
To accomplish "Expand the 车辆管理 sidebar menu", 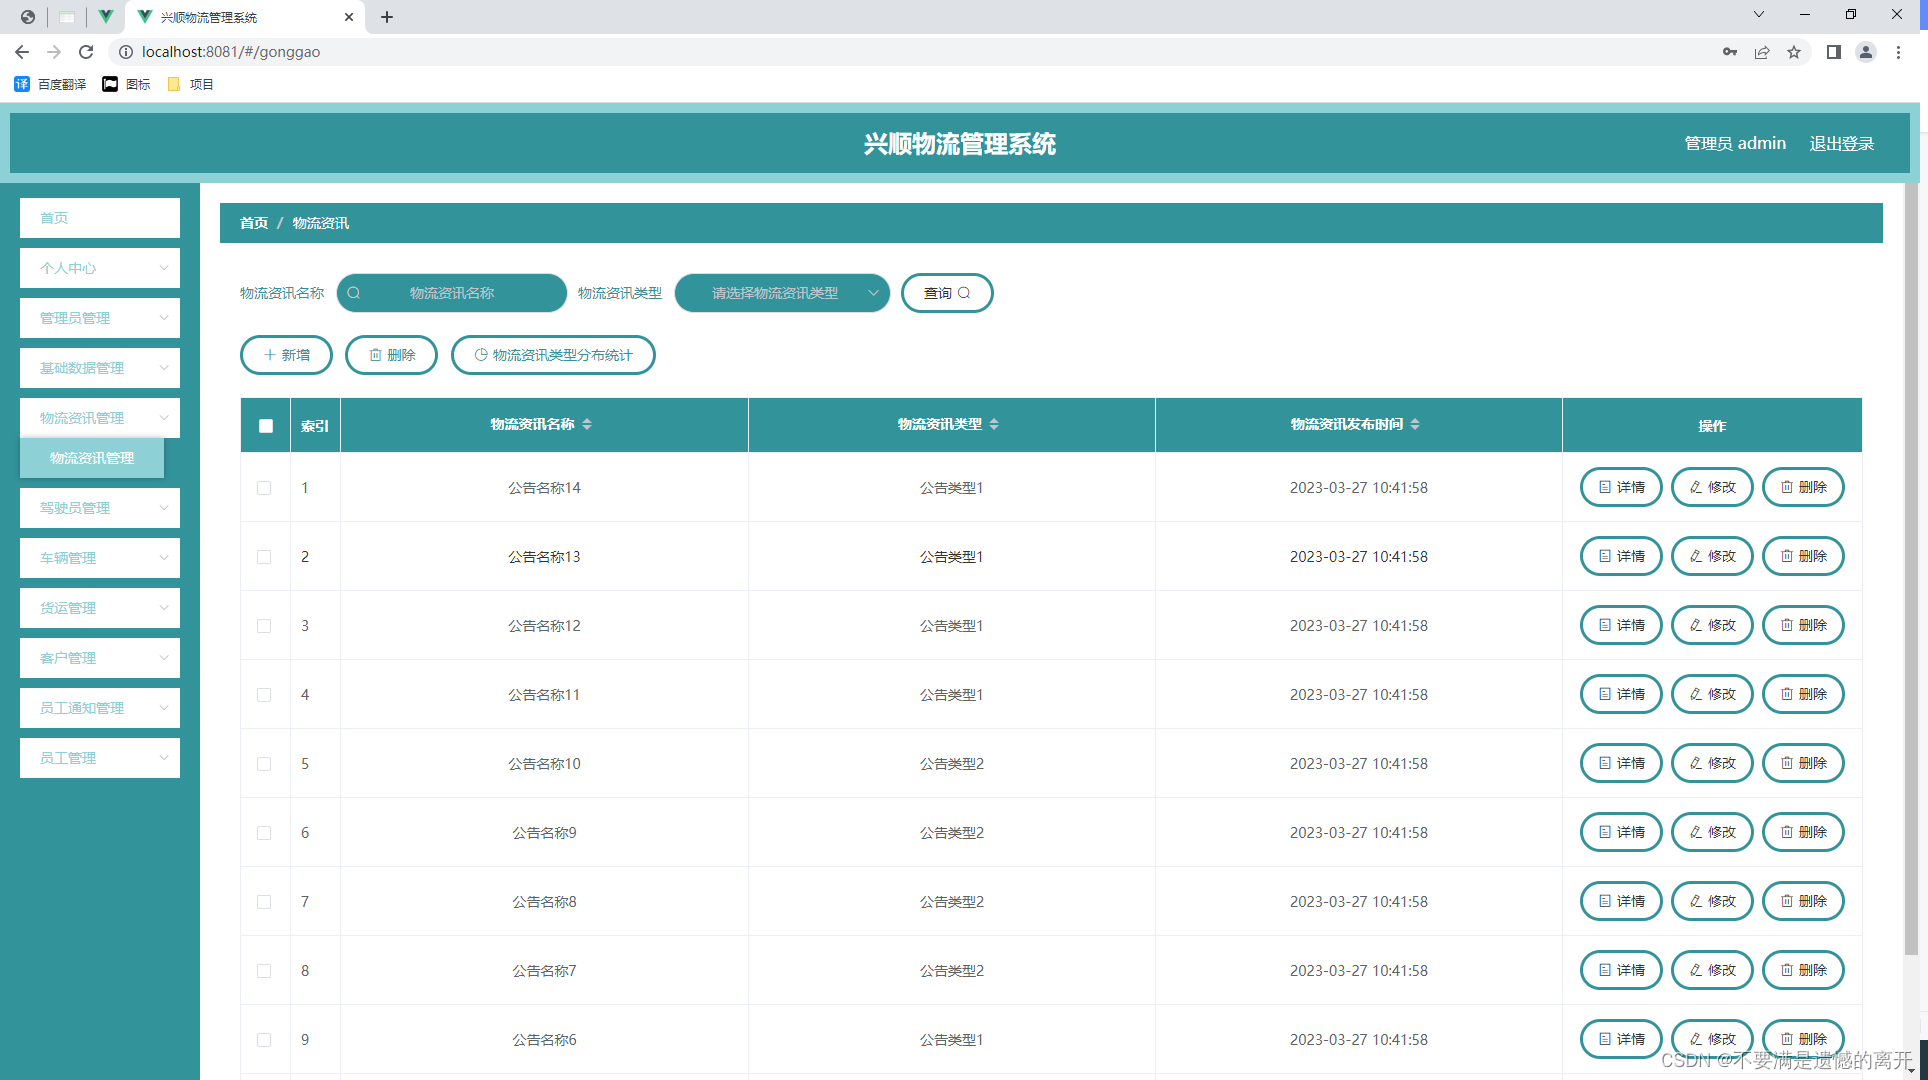I will pos(99,557).
